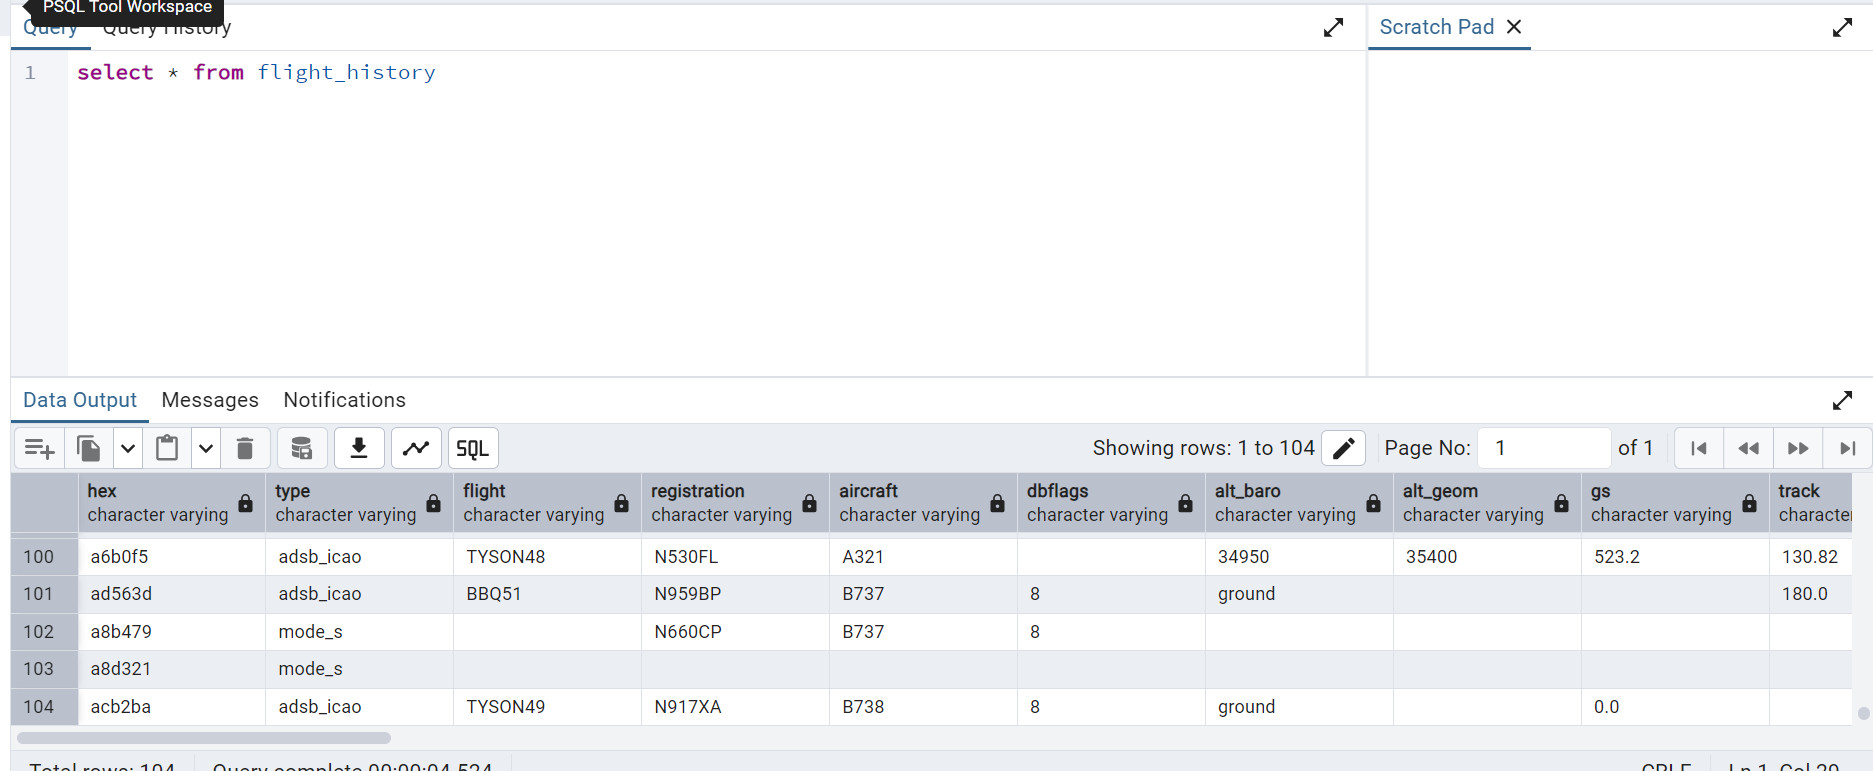This screenshot has height=771, width=1873.
Task: Select row number 102
Action: tap(45, 632)
